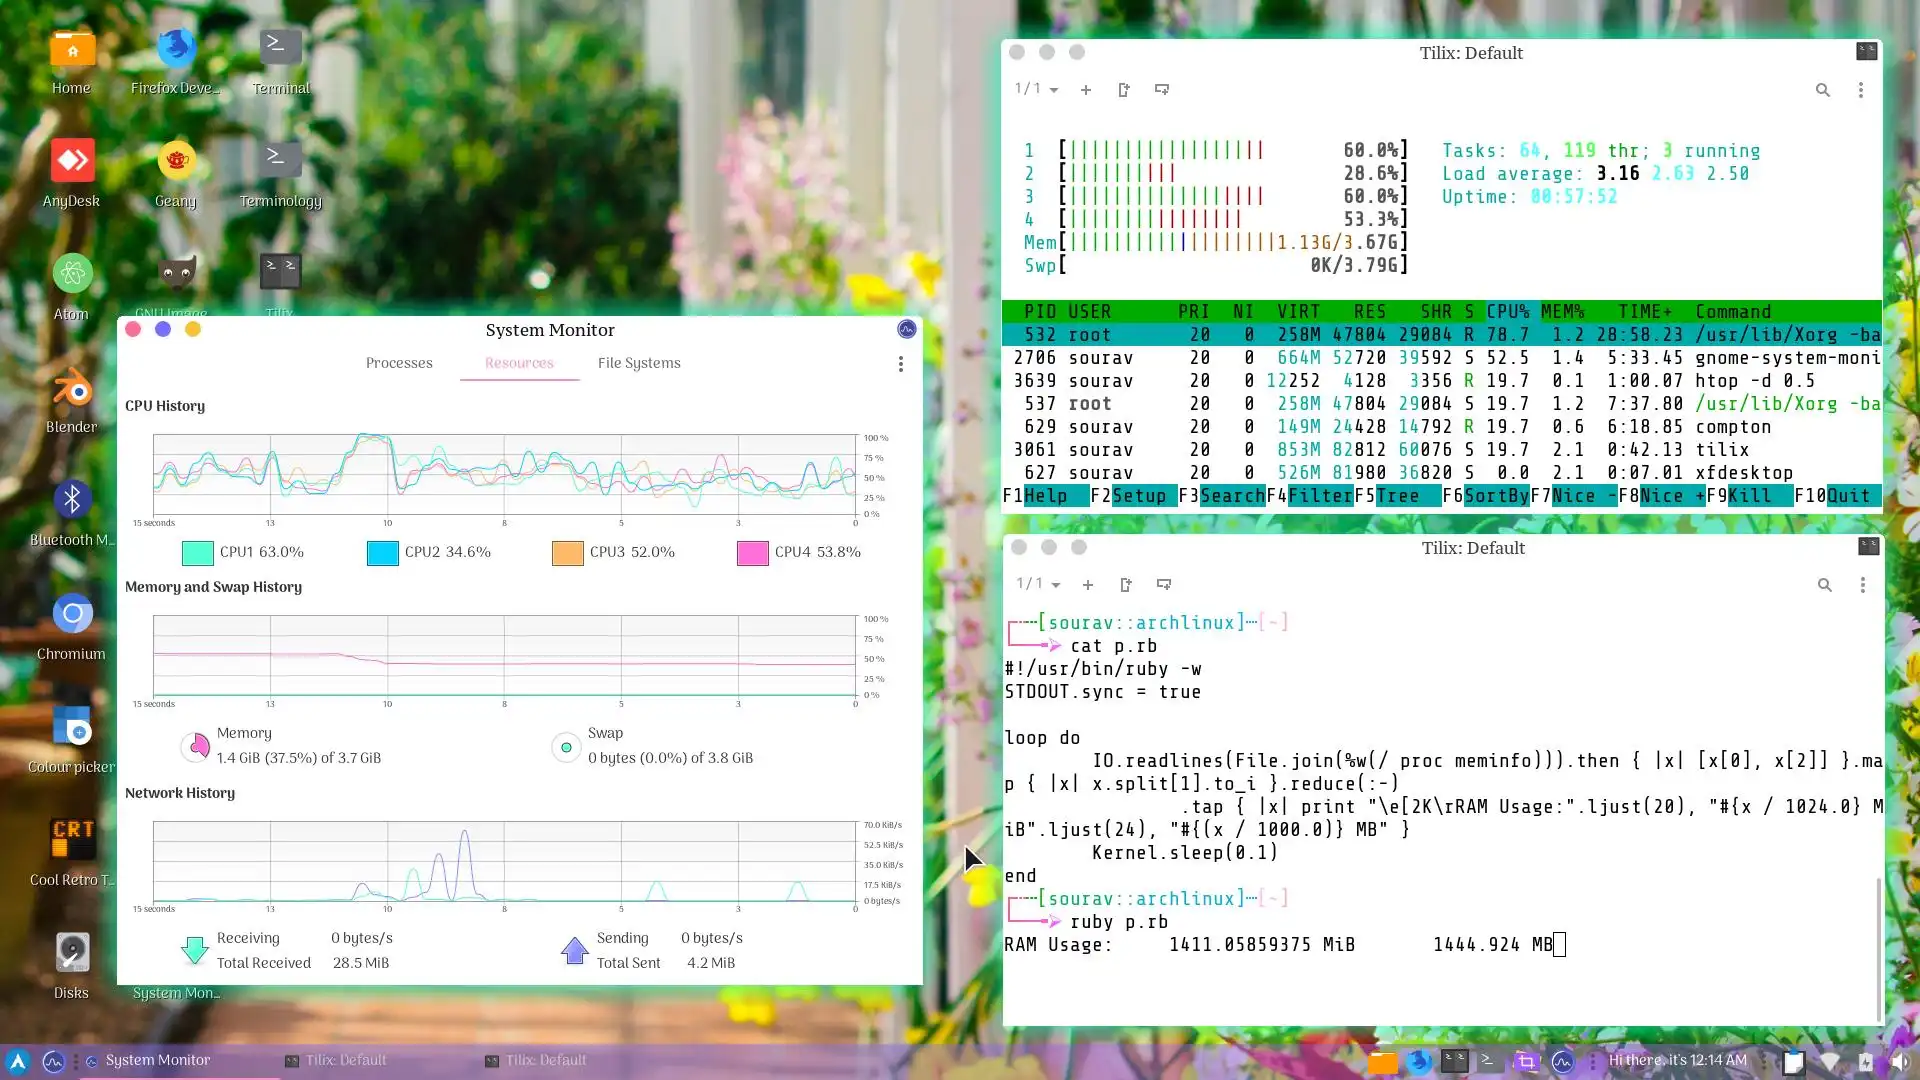Click the CPU1 color swatch
The width and height of the screenshot is (1920, 1080).
tap(198, 553)
